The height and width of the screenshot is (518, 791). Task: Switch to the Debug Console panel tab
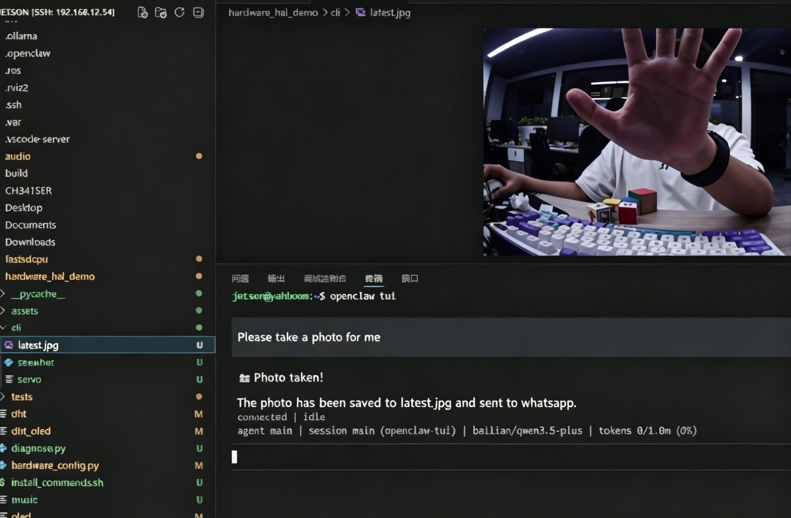point(325,278)
